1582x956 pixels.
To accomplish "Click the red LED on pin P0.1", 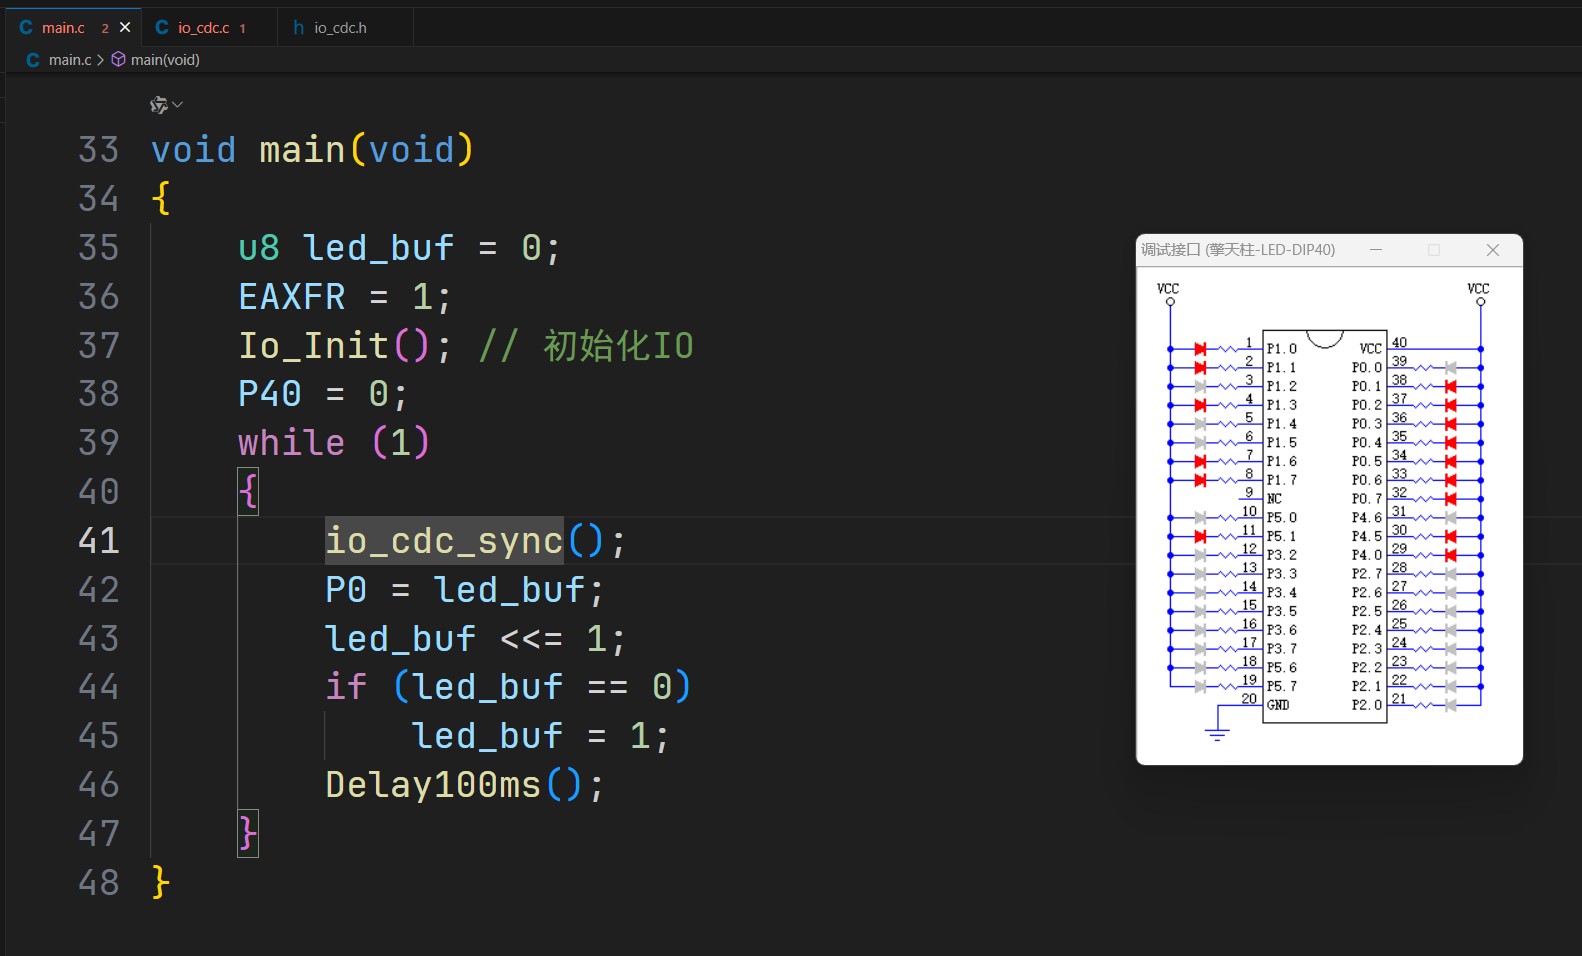I will (x=1450, y=386).
